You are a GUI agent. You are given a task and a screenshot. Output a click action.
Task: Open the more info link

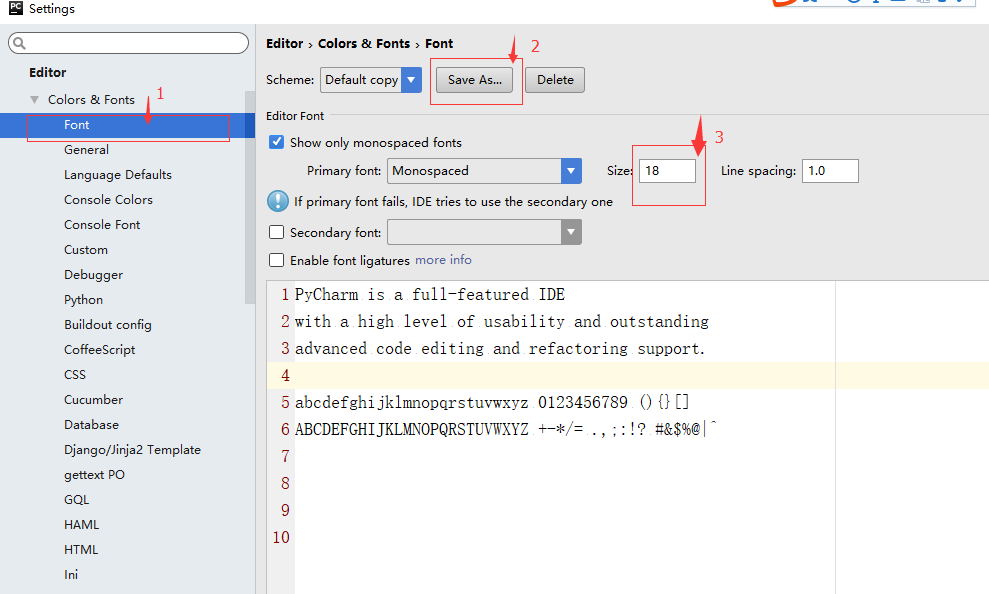tap(443, 260)
